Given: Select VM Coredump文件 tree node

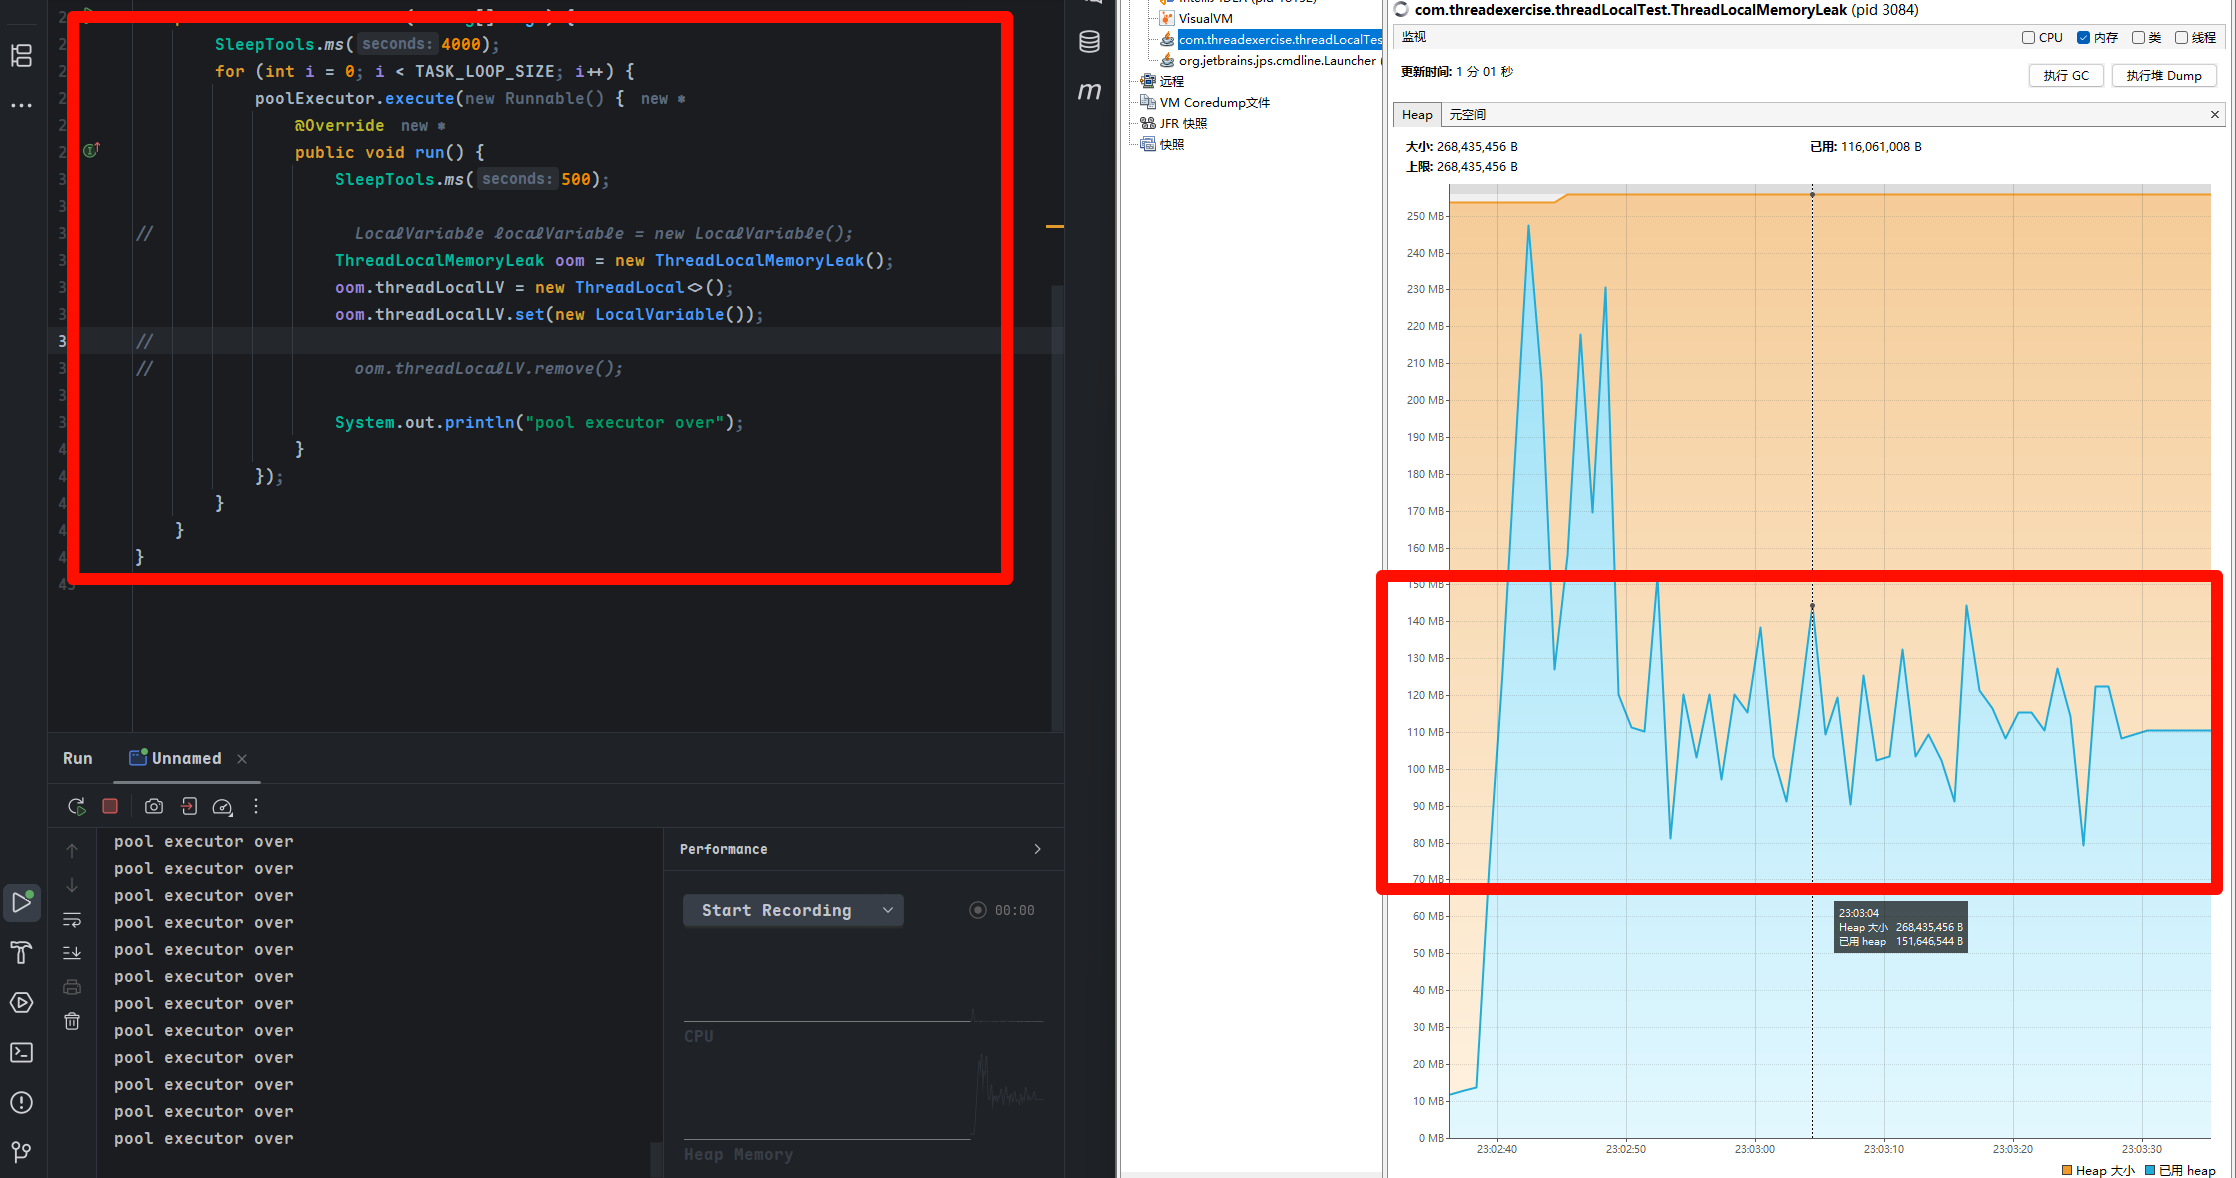Looking at the screenshot, I should 1214,102.
